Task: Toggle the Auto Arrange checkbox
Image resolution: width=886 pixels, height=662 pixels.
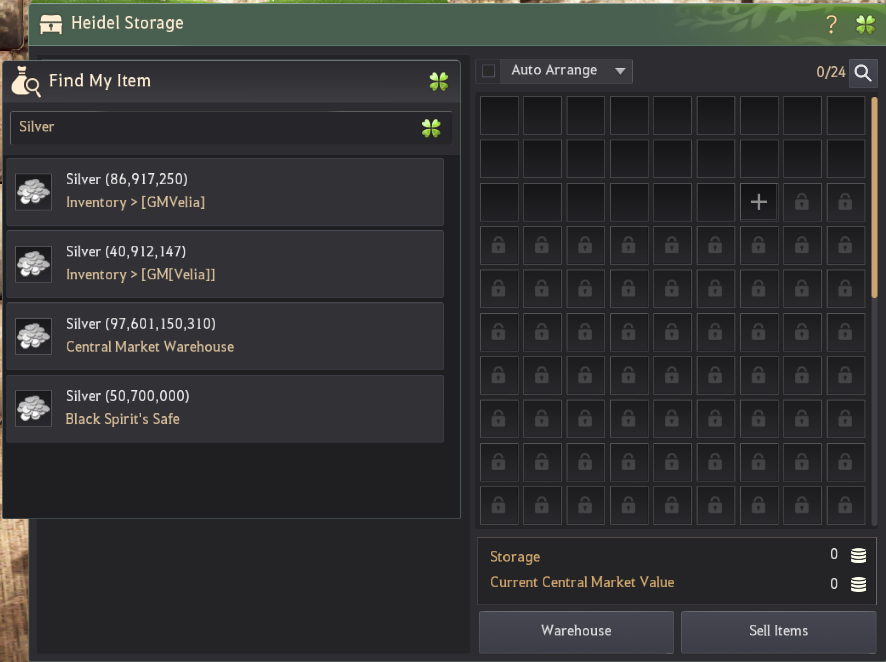Action: (x=489, y=71)
